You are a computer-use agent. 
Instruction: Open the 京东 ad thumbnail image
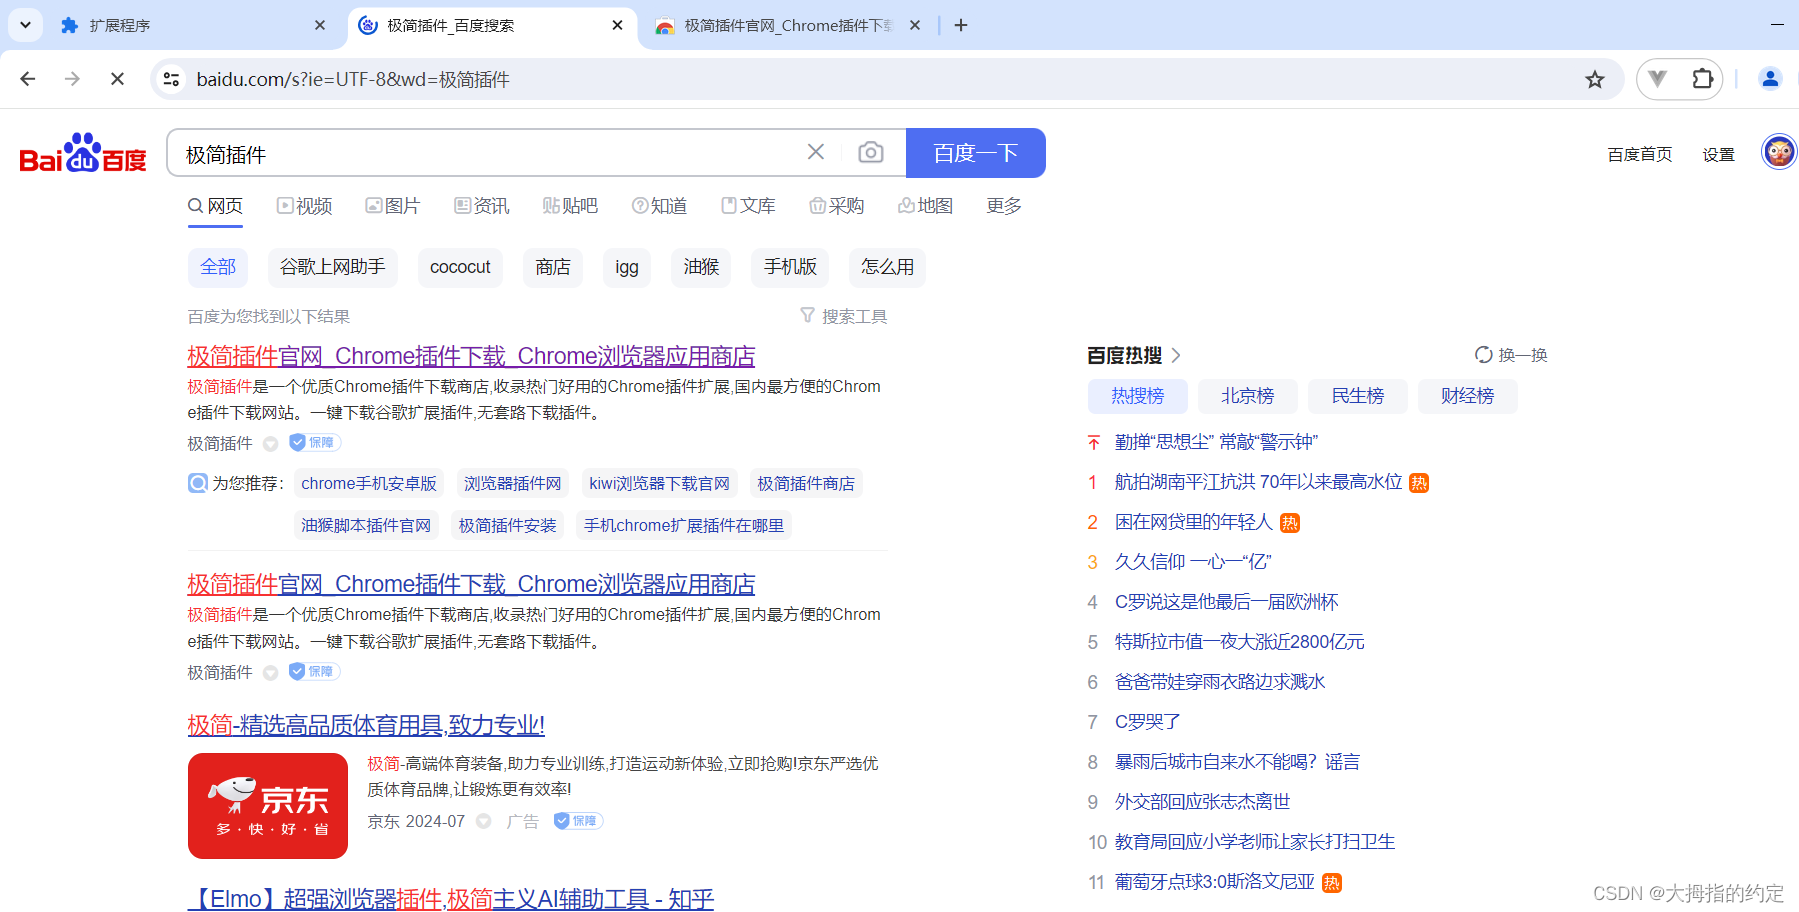pyautogui.click(x=268, y=806)
